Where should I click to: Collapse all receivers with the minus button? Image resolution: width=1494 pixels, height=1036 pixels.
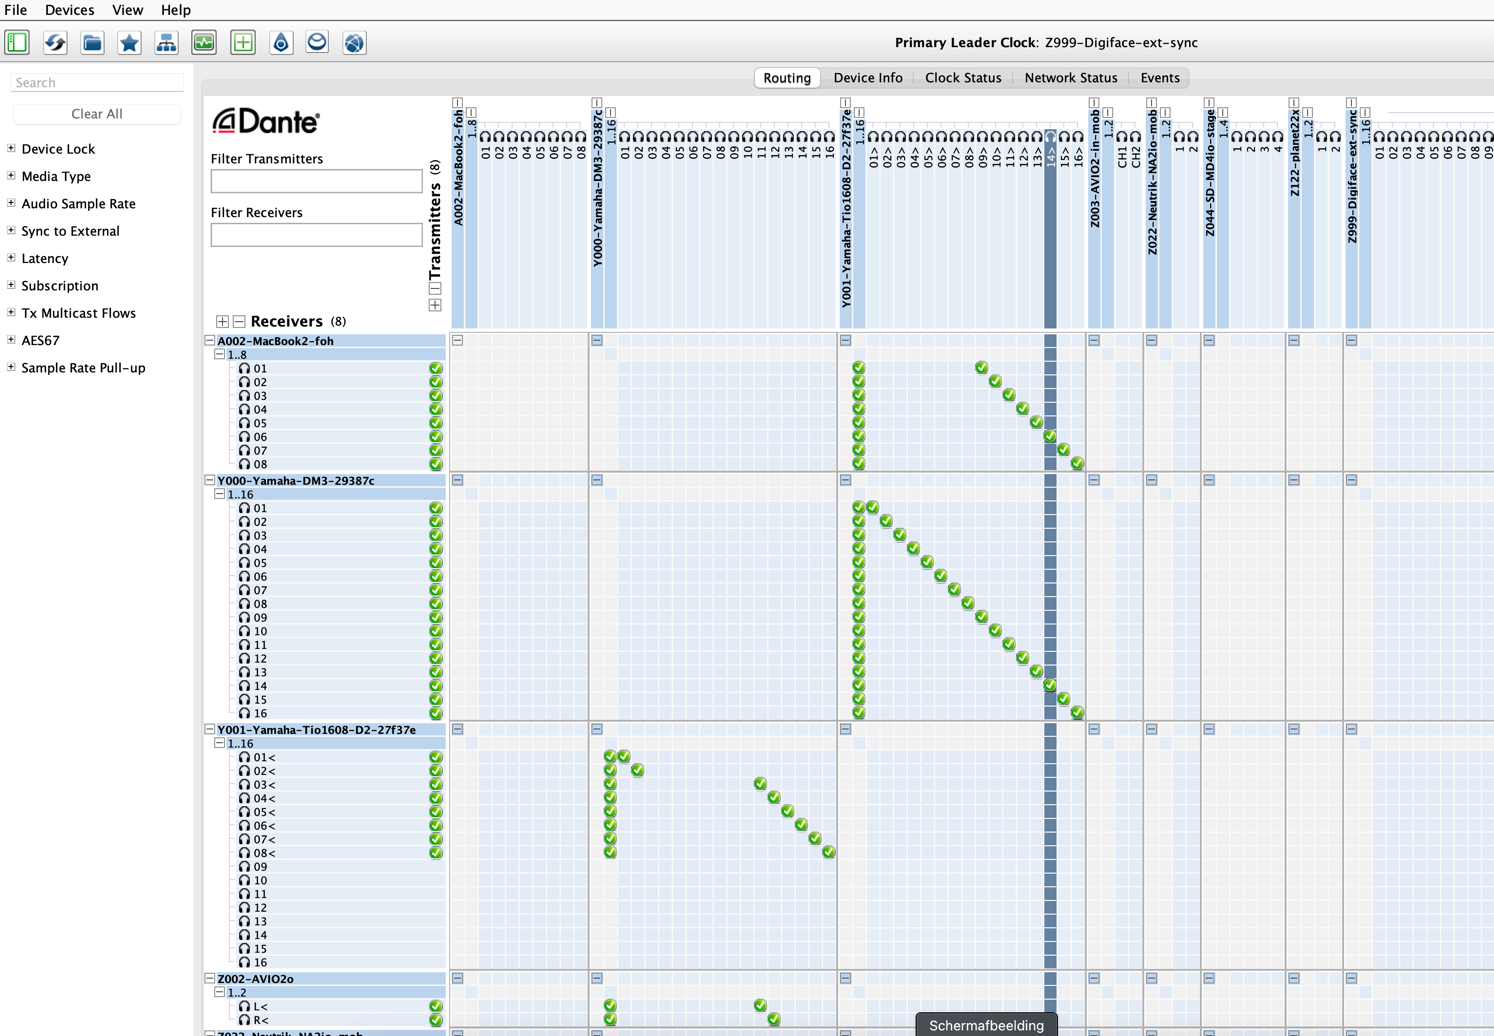point(239,322)
